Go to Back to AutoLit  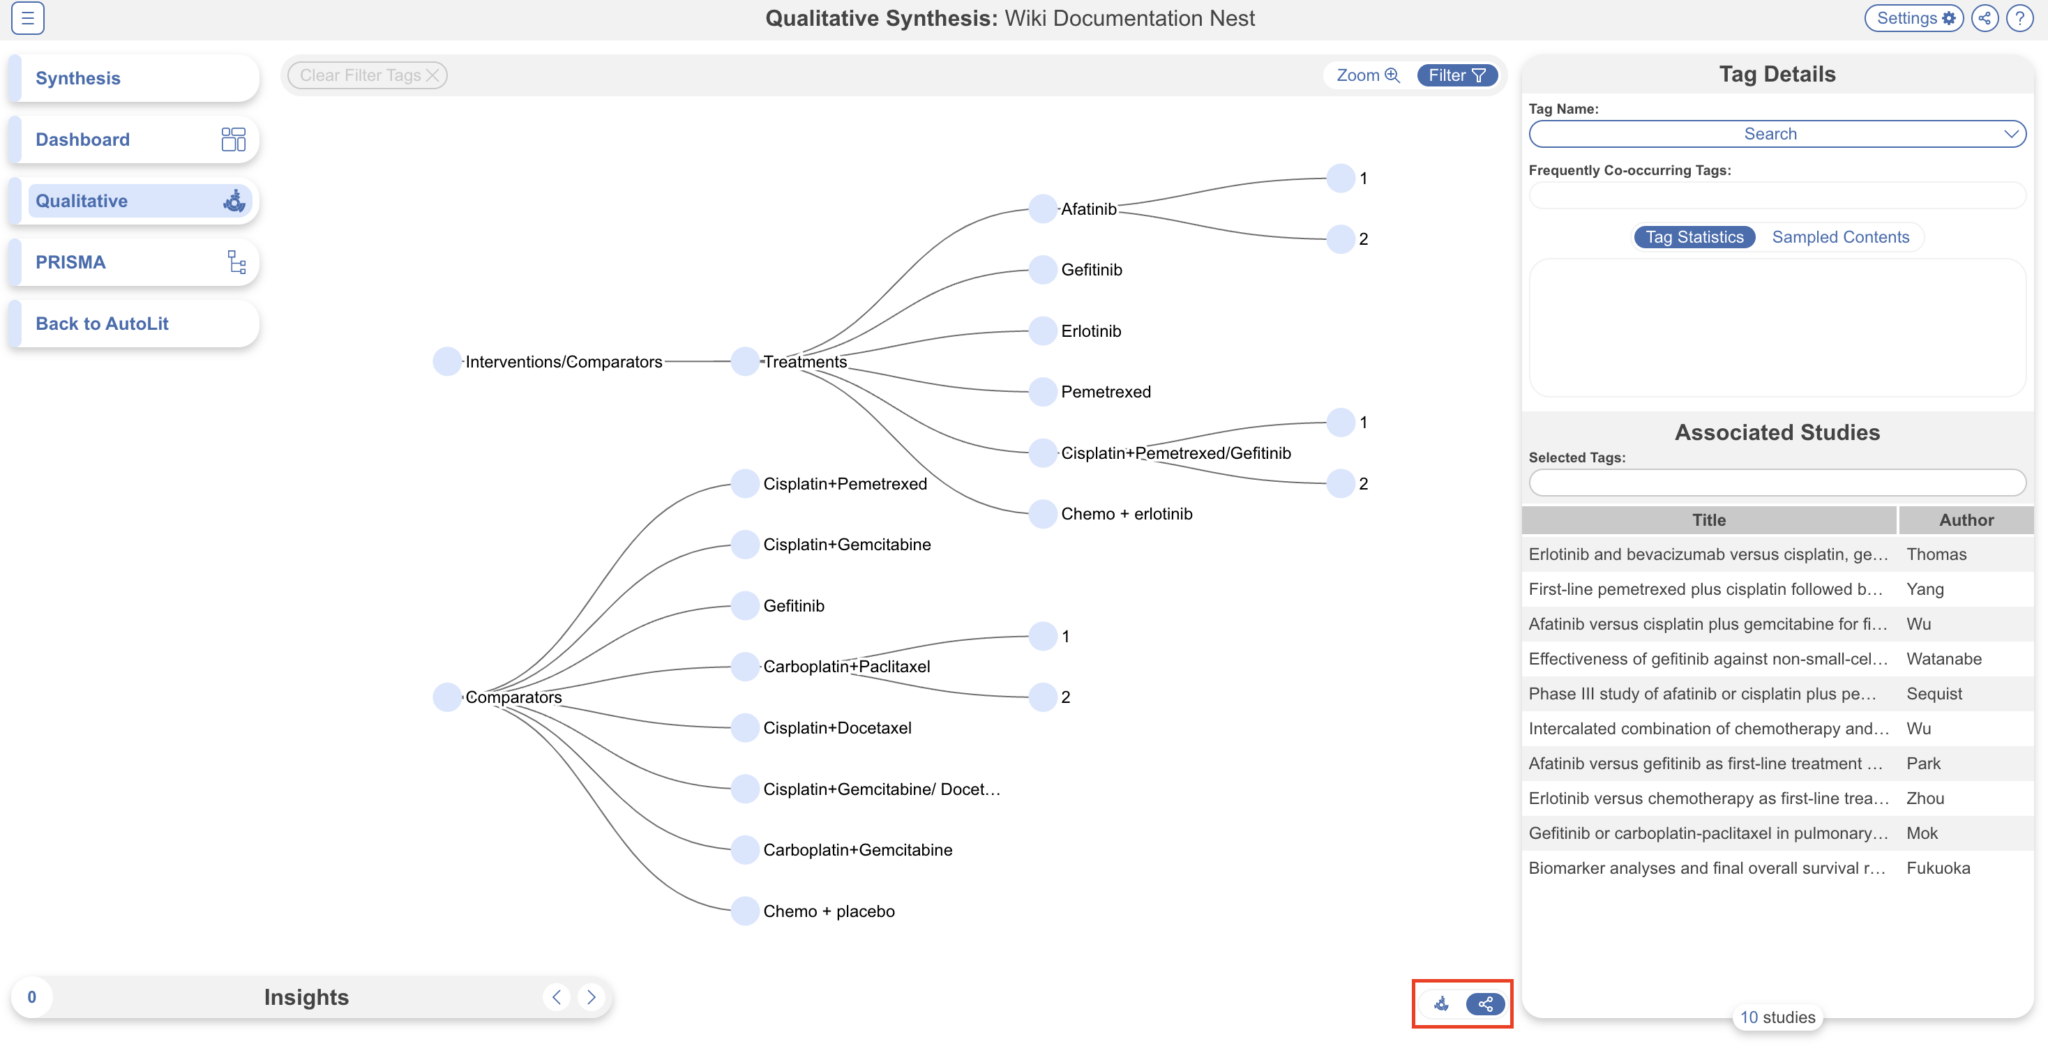(101, 323)
